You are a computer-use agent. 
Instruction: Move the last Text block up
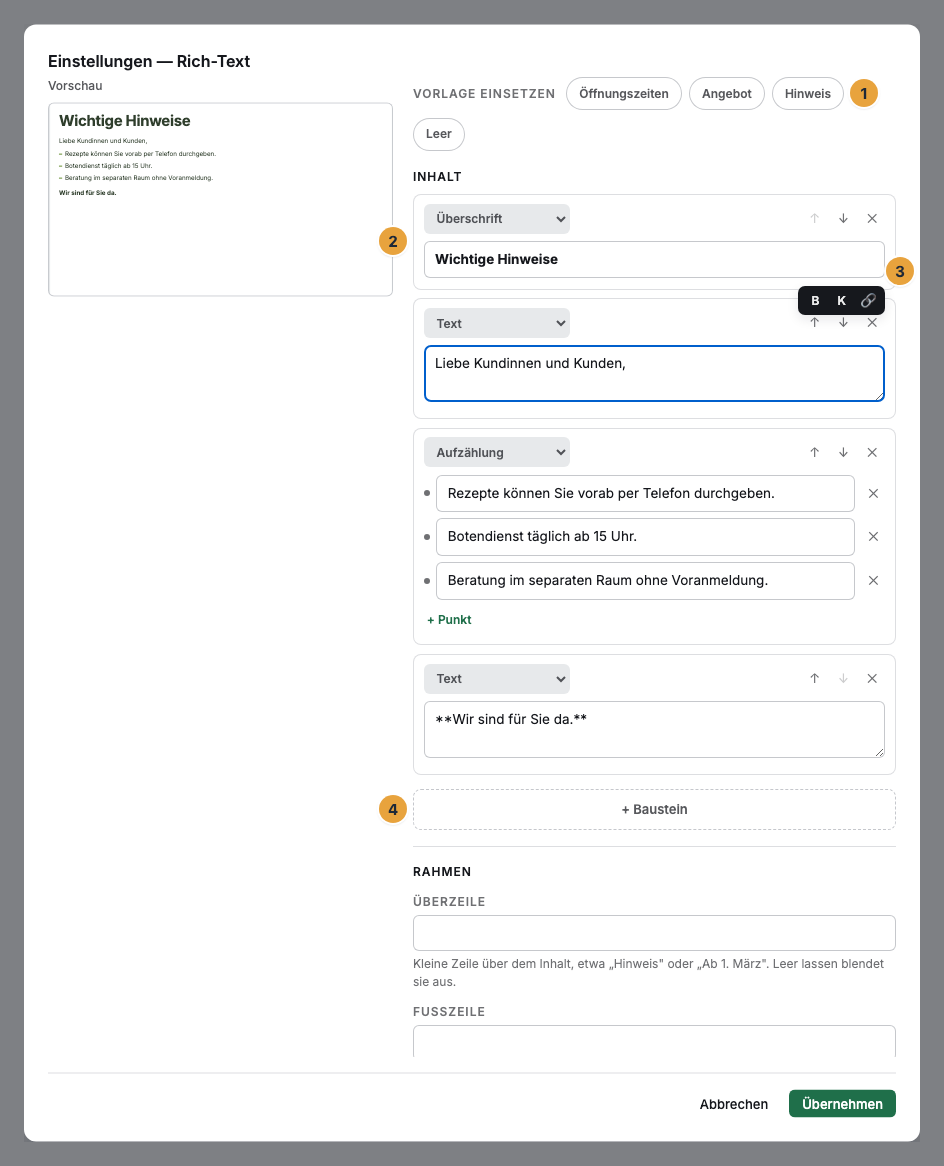pos(815,678)
